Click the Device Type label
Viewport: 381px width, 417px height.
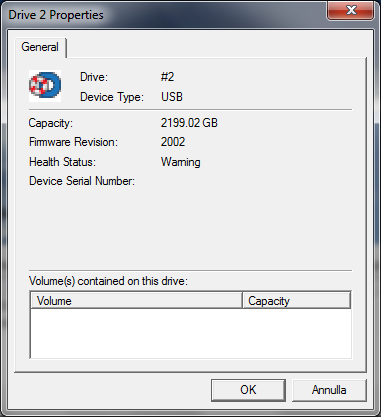click(x=112, y=97)
